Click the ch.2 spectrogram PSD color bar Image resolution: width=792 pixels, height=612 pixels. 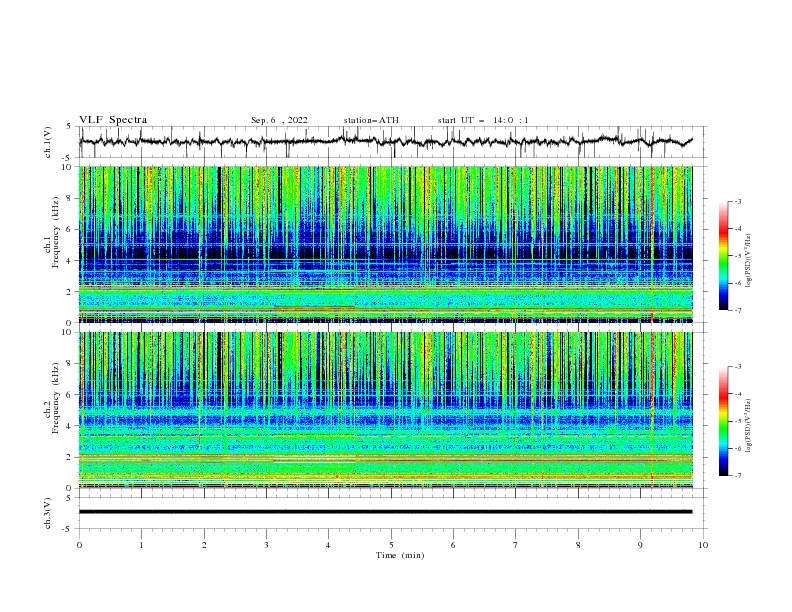724,421
